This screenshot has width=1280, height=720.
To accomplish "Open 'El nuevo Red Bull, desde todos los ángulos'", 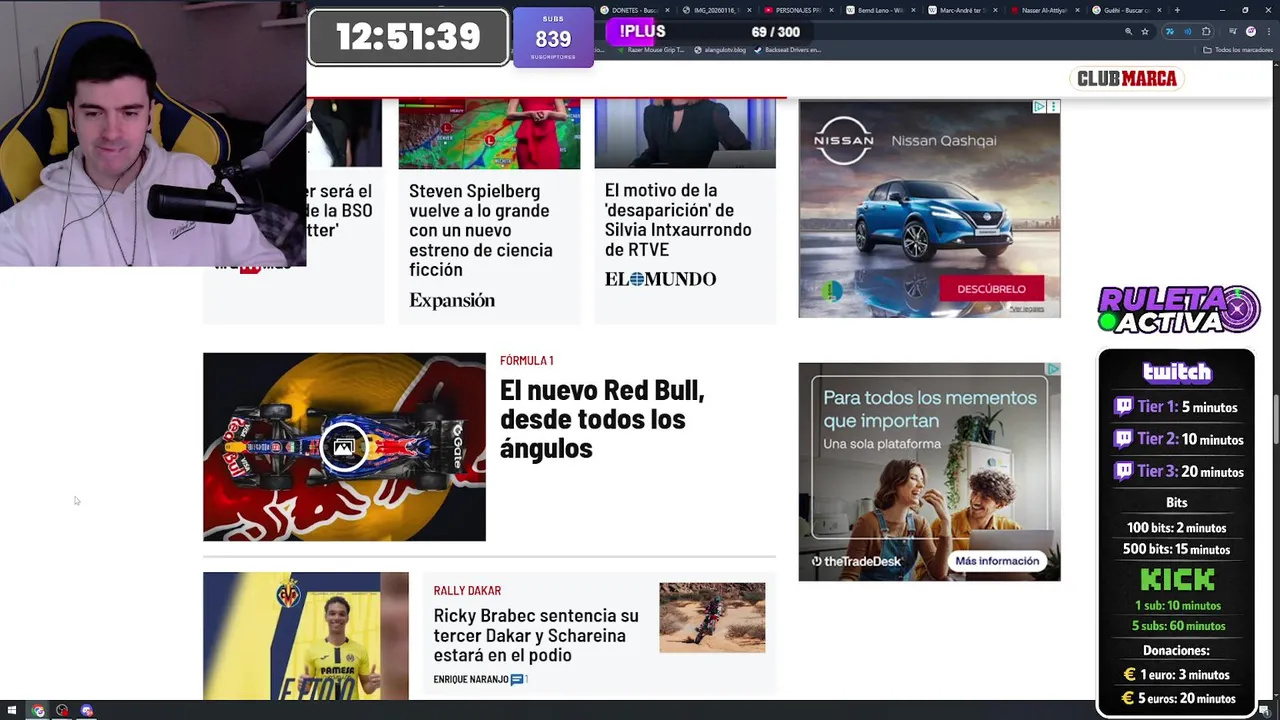I will pyautogui.click(x=602, y=419).
